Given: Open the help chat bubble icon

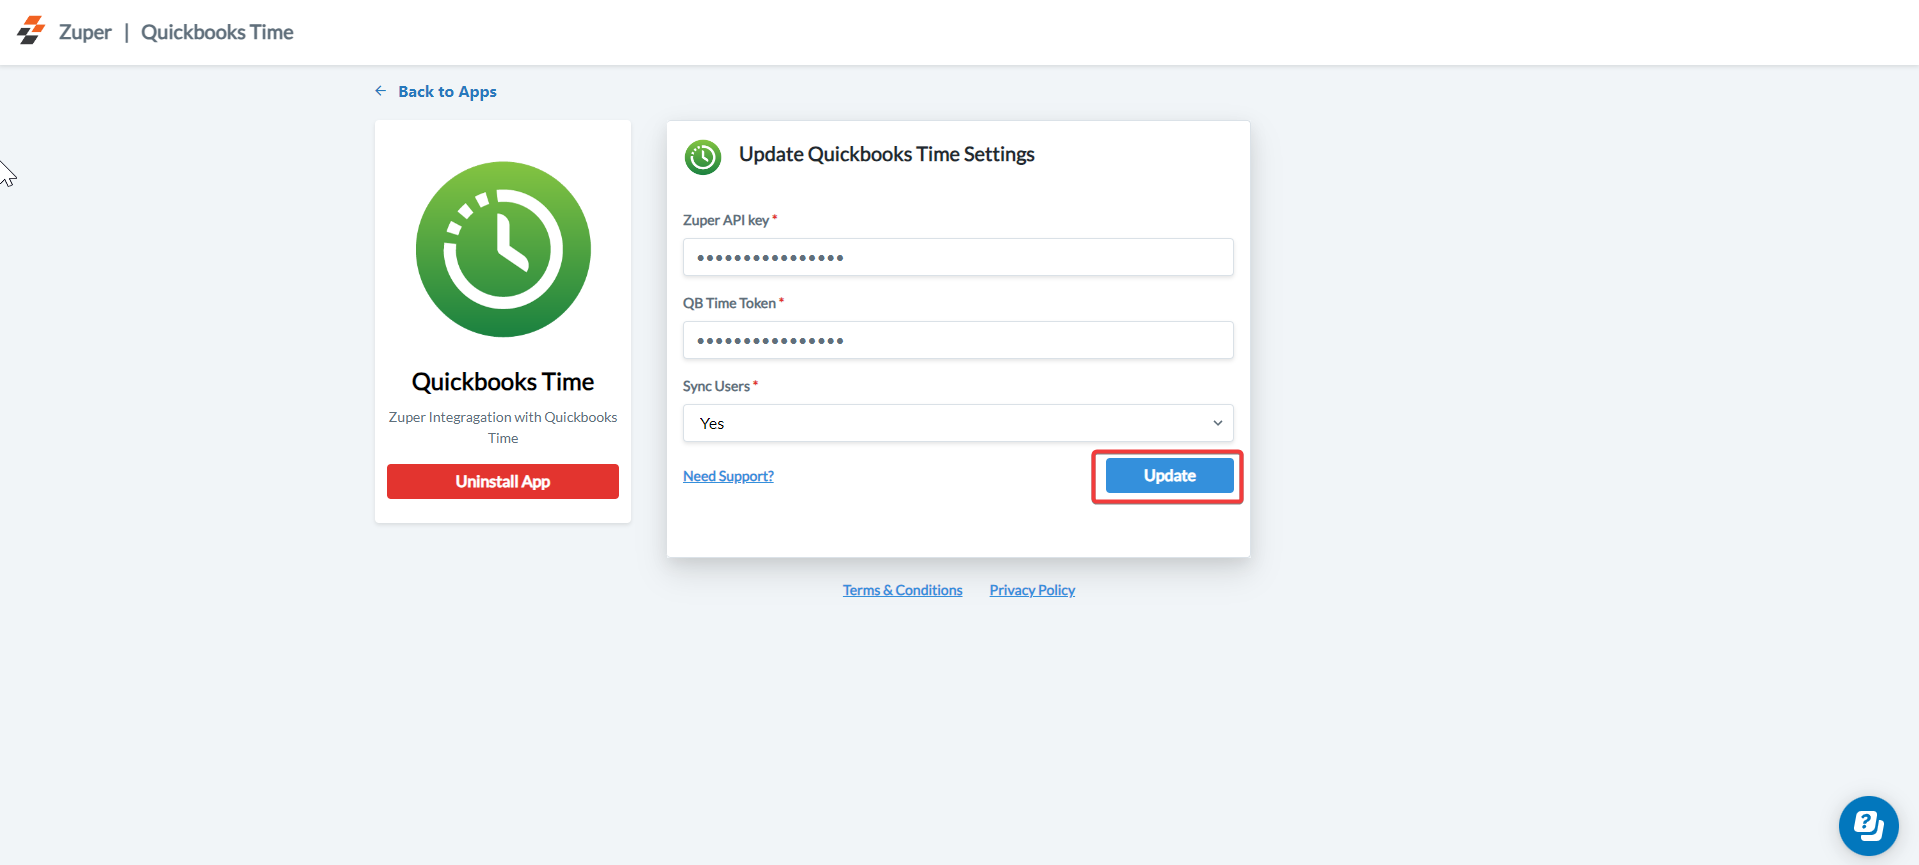Looking at the screenshot, I should [1868, 826].
